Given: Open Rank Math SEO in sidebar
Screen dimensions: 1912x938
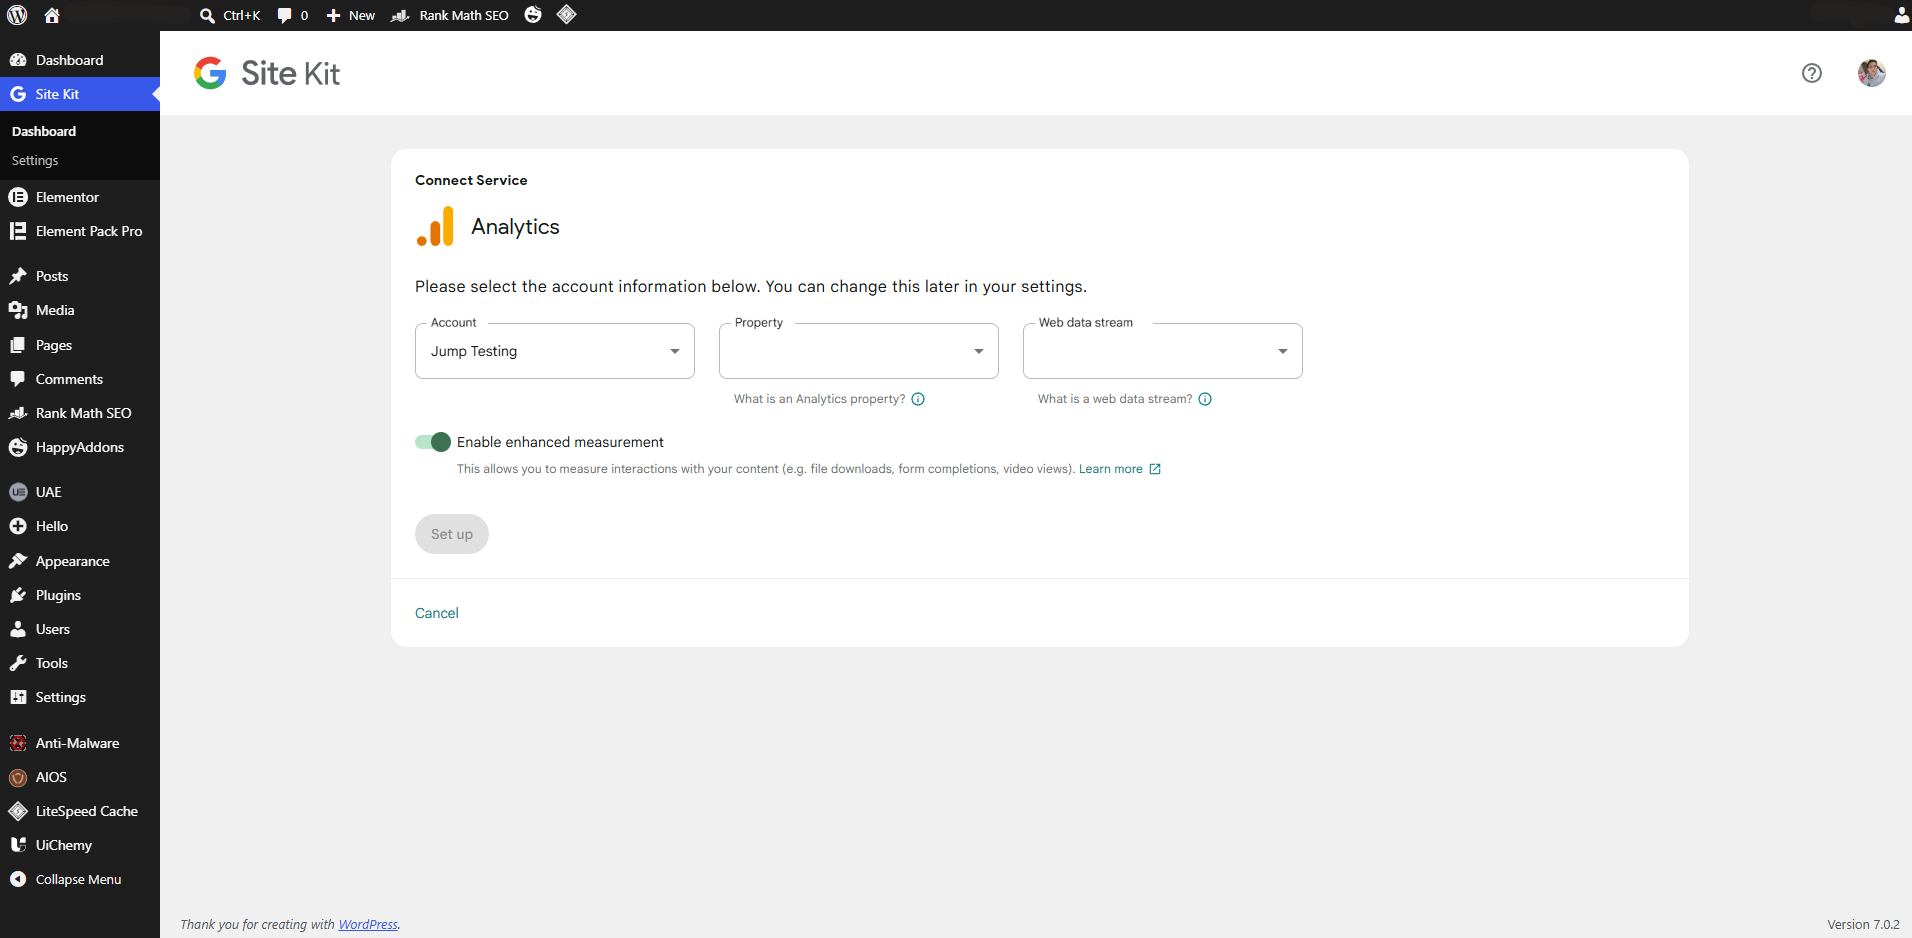Looking at the screenshot, I should (80, 413).
